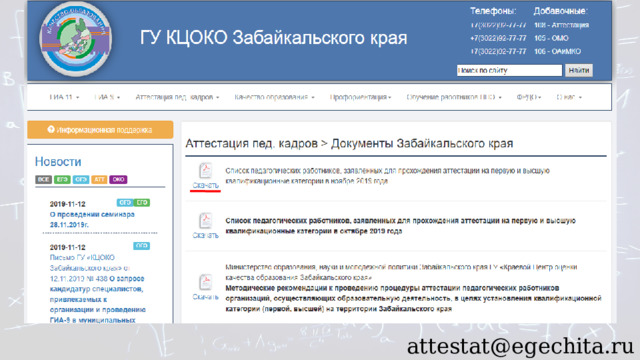Download the November 2019 list via Скачать
The height and width of the screenshot is (360, 640).
pos(205,185)
